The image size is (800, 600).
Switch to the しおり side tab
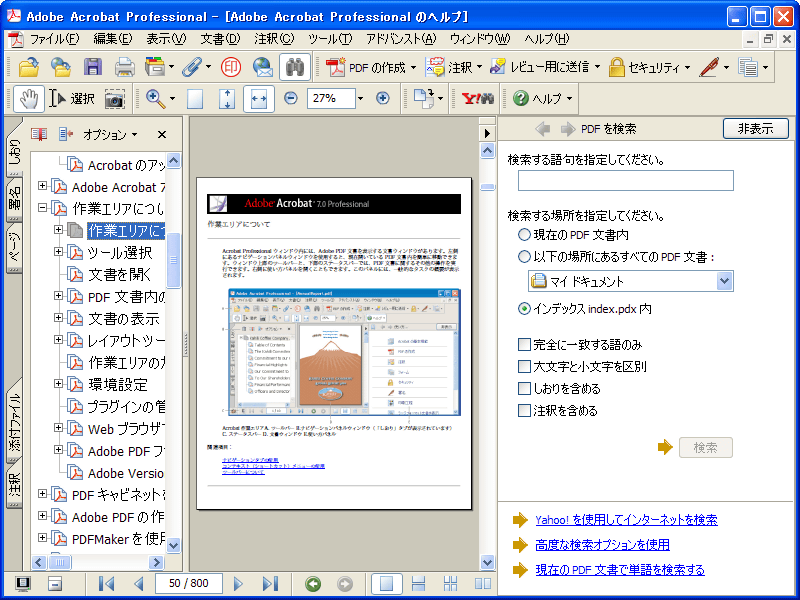tap(14, 149)
